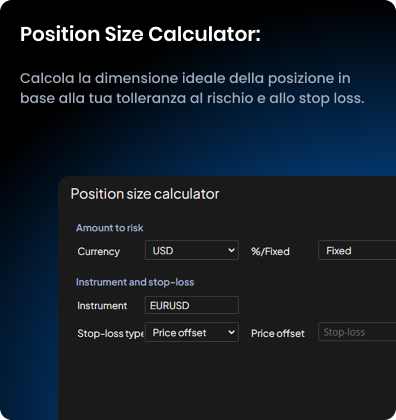The width and height of the screenshot is (396, 420).
Task: Open the Fixed selector next to %/Fixed
Action: click(x=357, y=250)
